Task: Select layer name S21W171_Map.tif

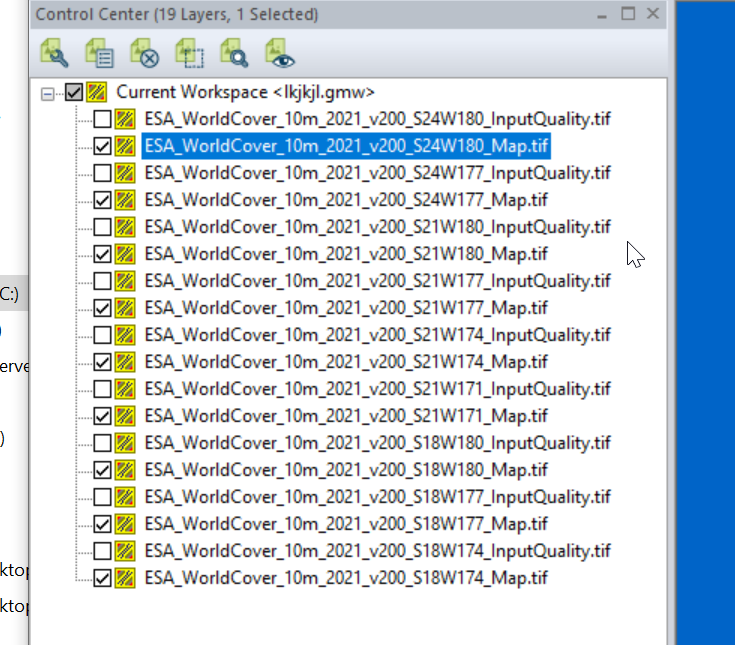Action: (346, 415)
